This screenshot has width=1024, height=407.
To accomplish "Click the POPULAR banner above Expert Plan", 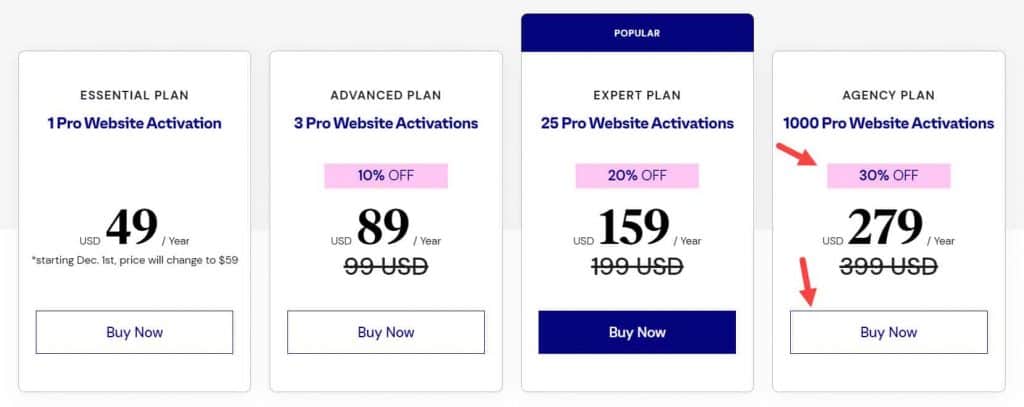I will tap(636, 32).
